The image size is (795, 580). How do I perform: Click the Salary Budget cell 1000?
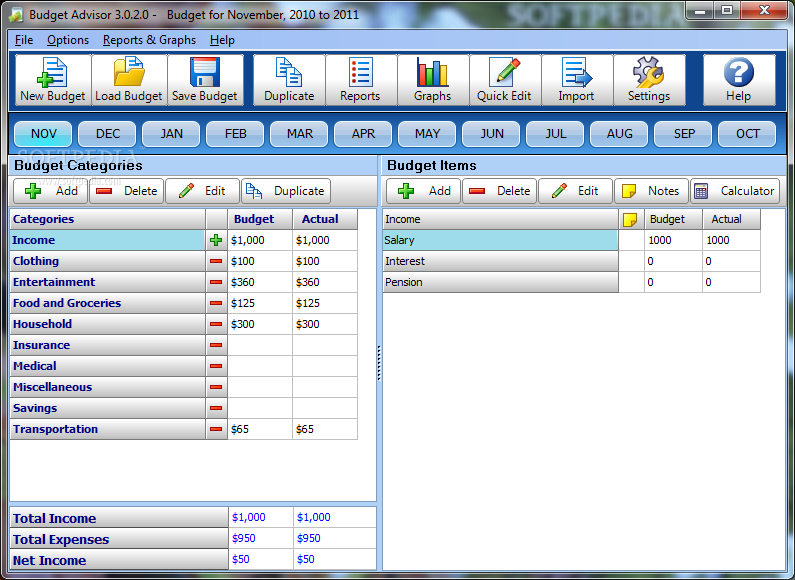(673, 240)
